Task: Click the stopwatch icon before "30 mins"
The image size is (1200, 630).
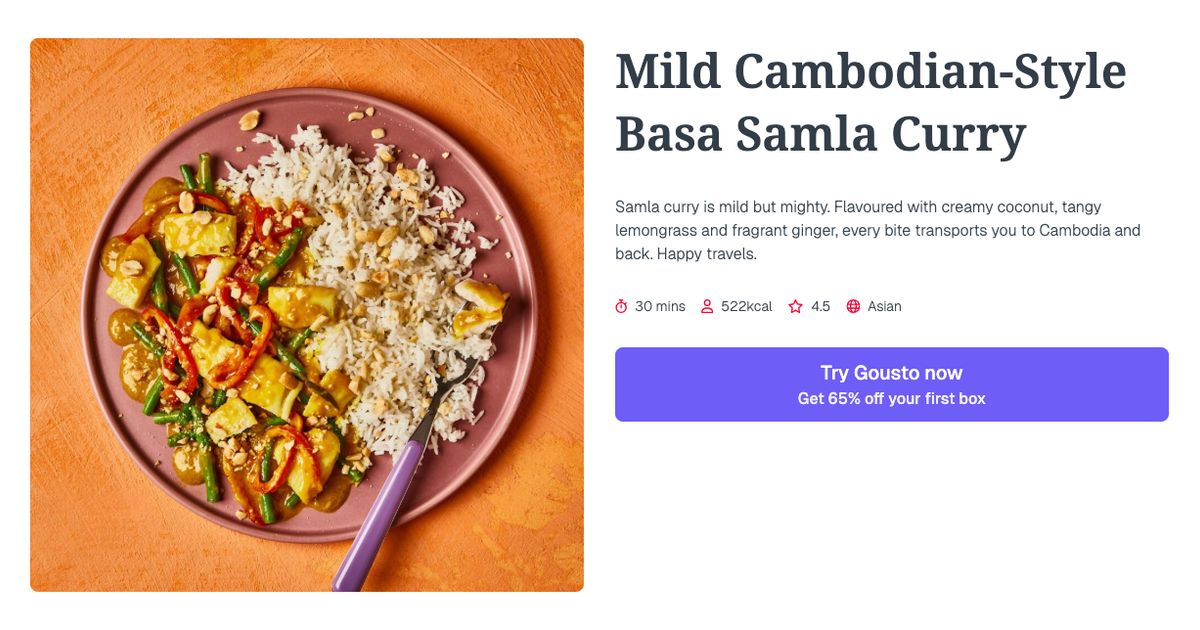Action: tap(622, 306)
